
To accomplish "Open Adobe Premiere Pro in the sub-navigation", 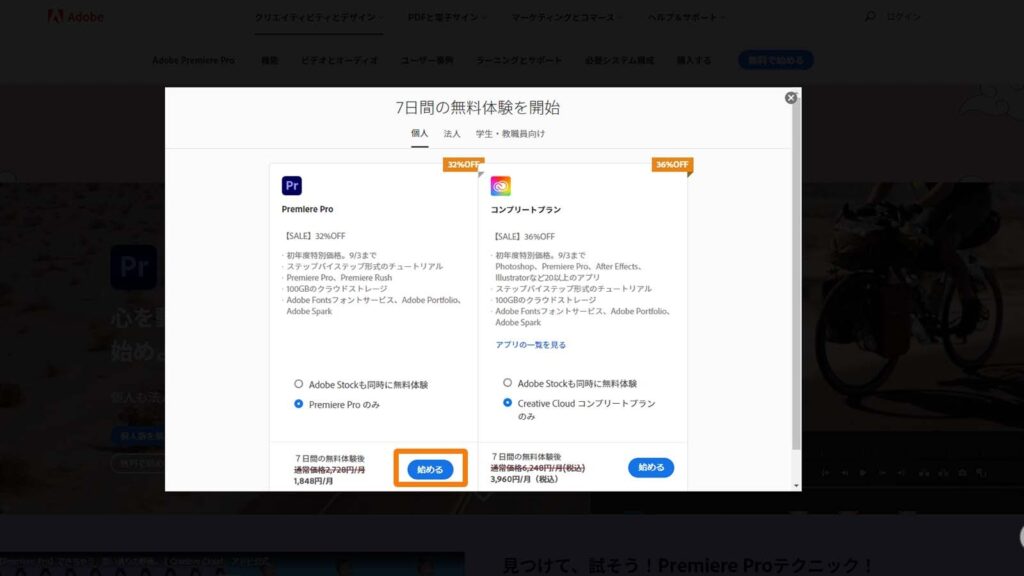I will tap(193, 60).
